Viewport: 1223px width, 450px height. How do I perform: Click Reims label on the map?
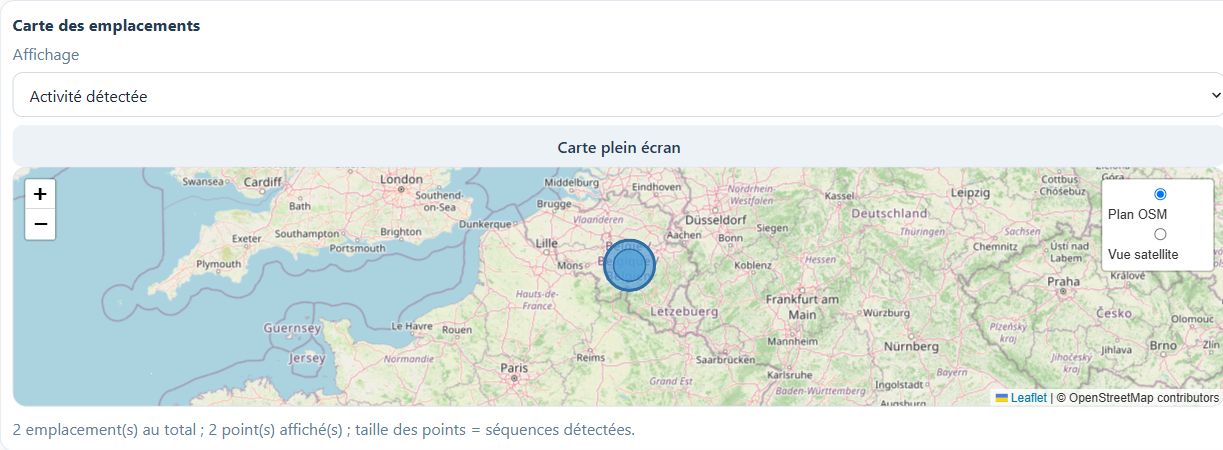(x=591, y=357)
